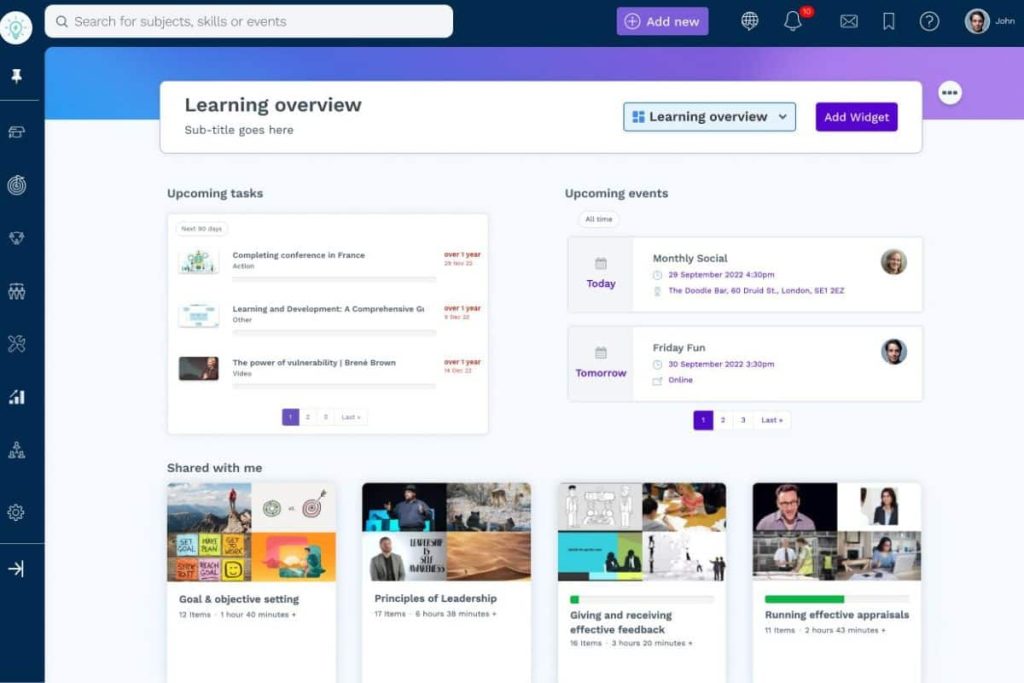Open the graduation cap learning icon
This screenshot has width=1024, height=683.
[16, 132]
